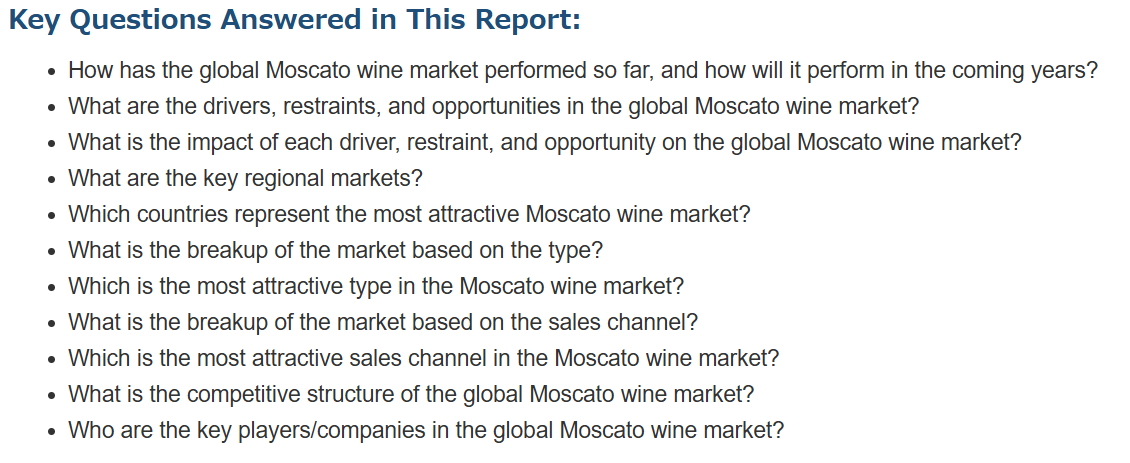Select the breakup based on type question
Viewport: 1130px width, 463px height.
(336, 251)
